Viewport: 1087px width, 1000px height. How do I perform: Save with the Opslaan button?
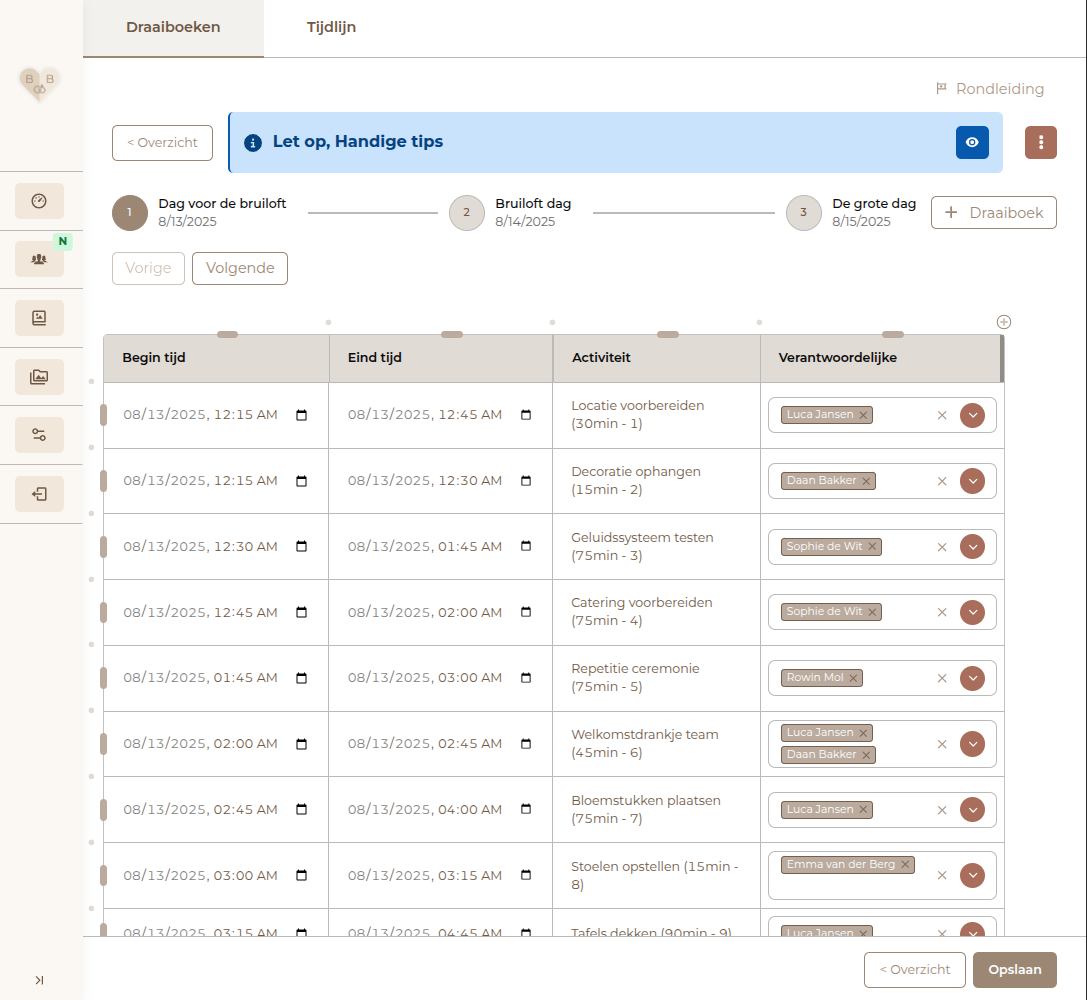[x=1014, y=970]
